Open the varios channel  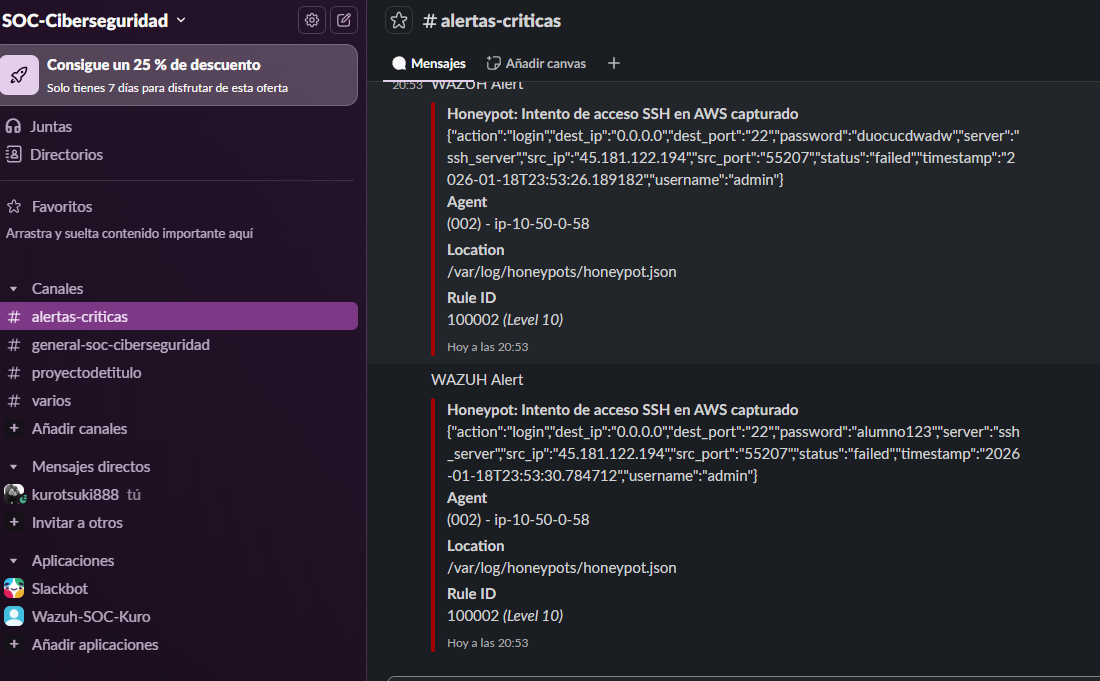click(x=179, y=400)
